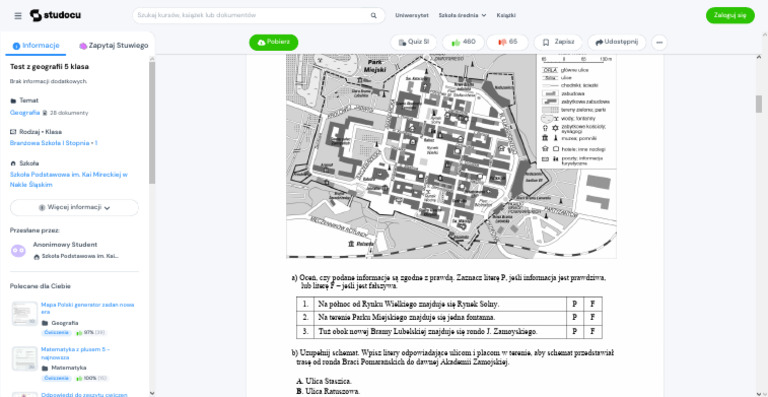Viewport: 768px width, 397px height.
Task: Open the Anonimowy Student name link
Action: coord(65,245)
